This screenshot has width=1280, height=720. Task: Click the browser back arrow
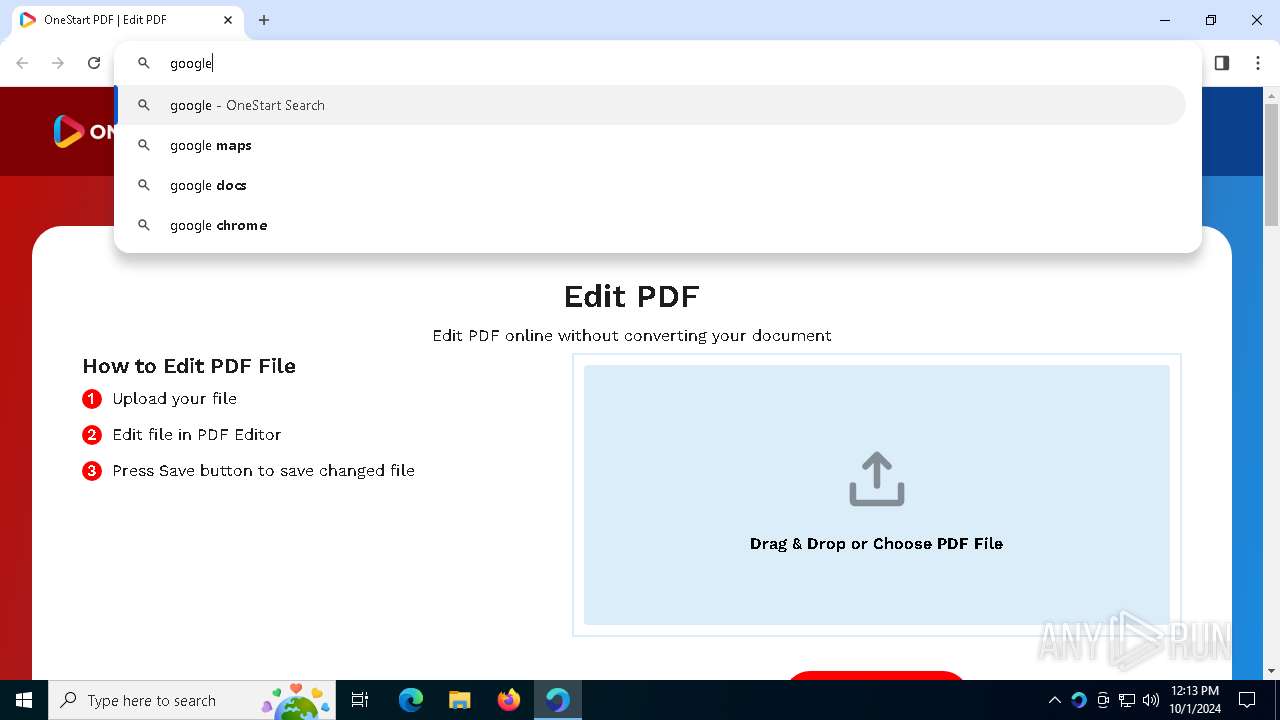coord(22,63)
